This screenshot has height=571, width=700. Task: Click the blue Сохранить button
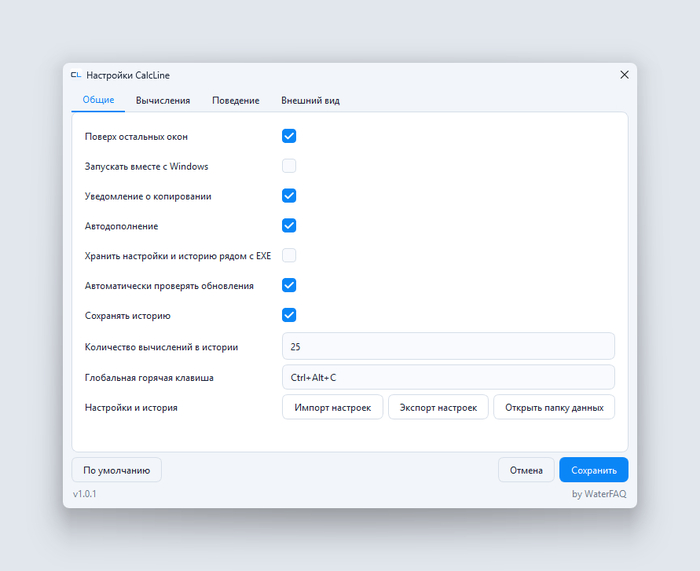(594, 470)
